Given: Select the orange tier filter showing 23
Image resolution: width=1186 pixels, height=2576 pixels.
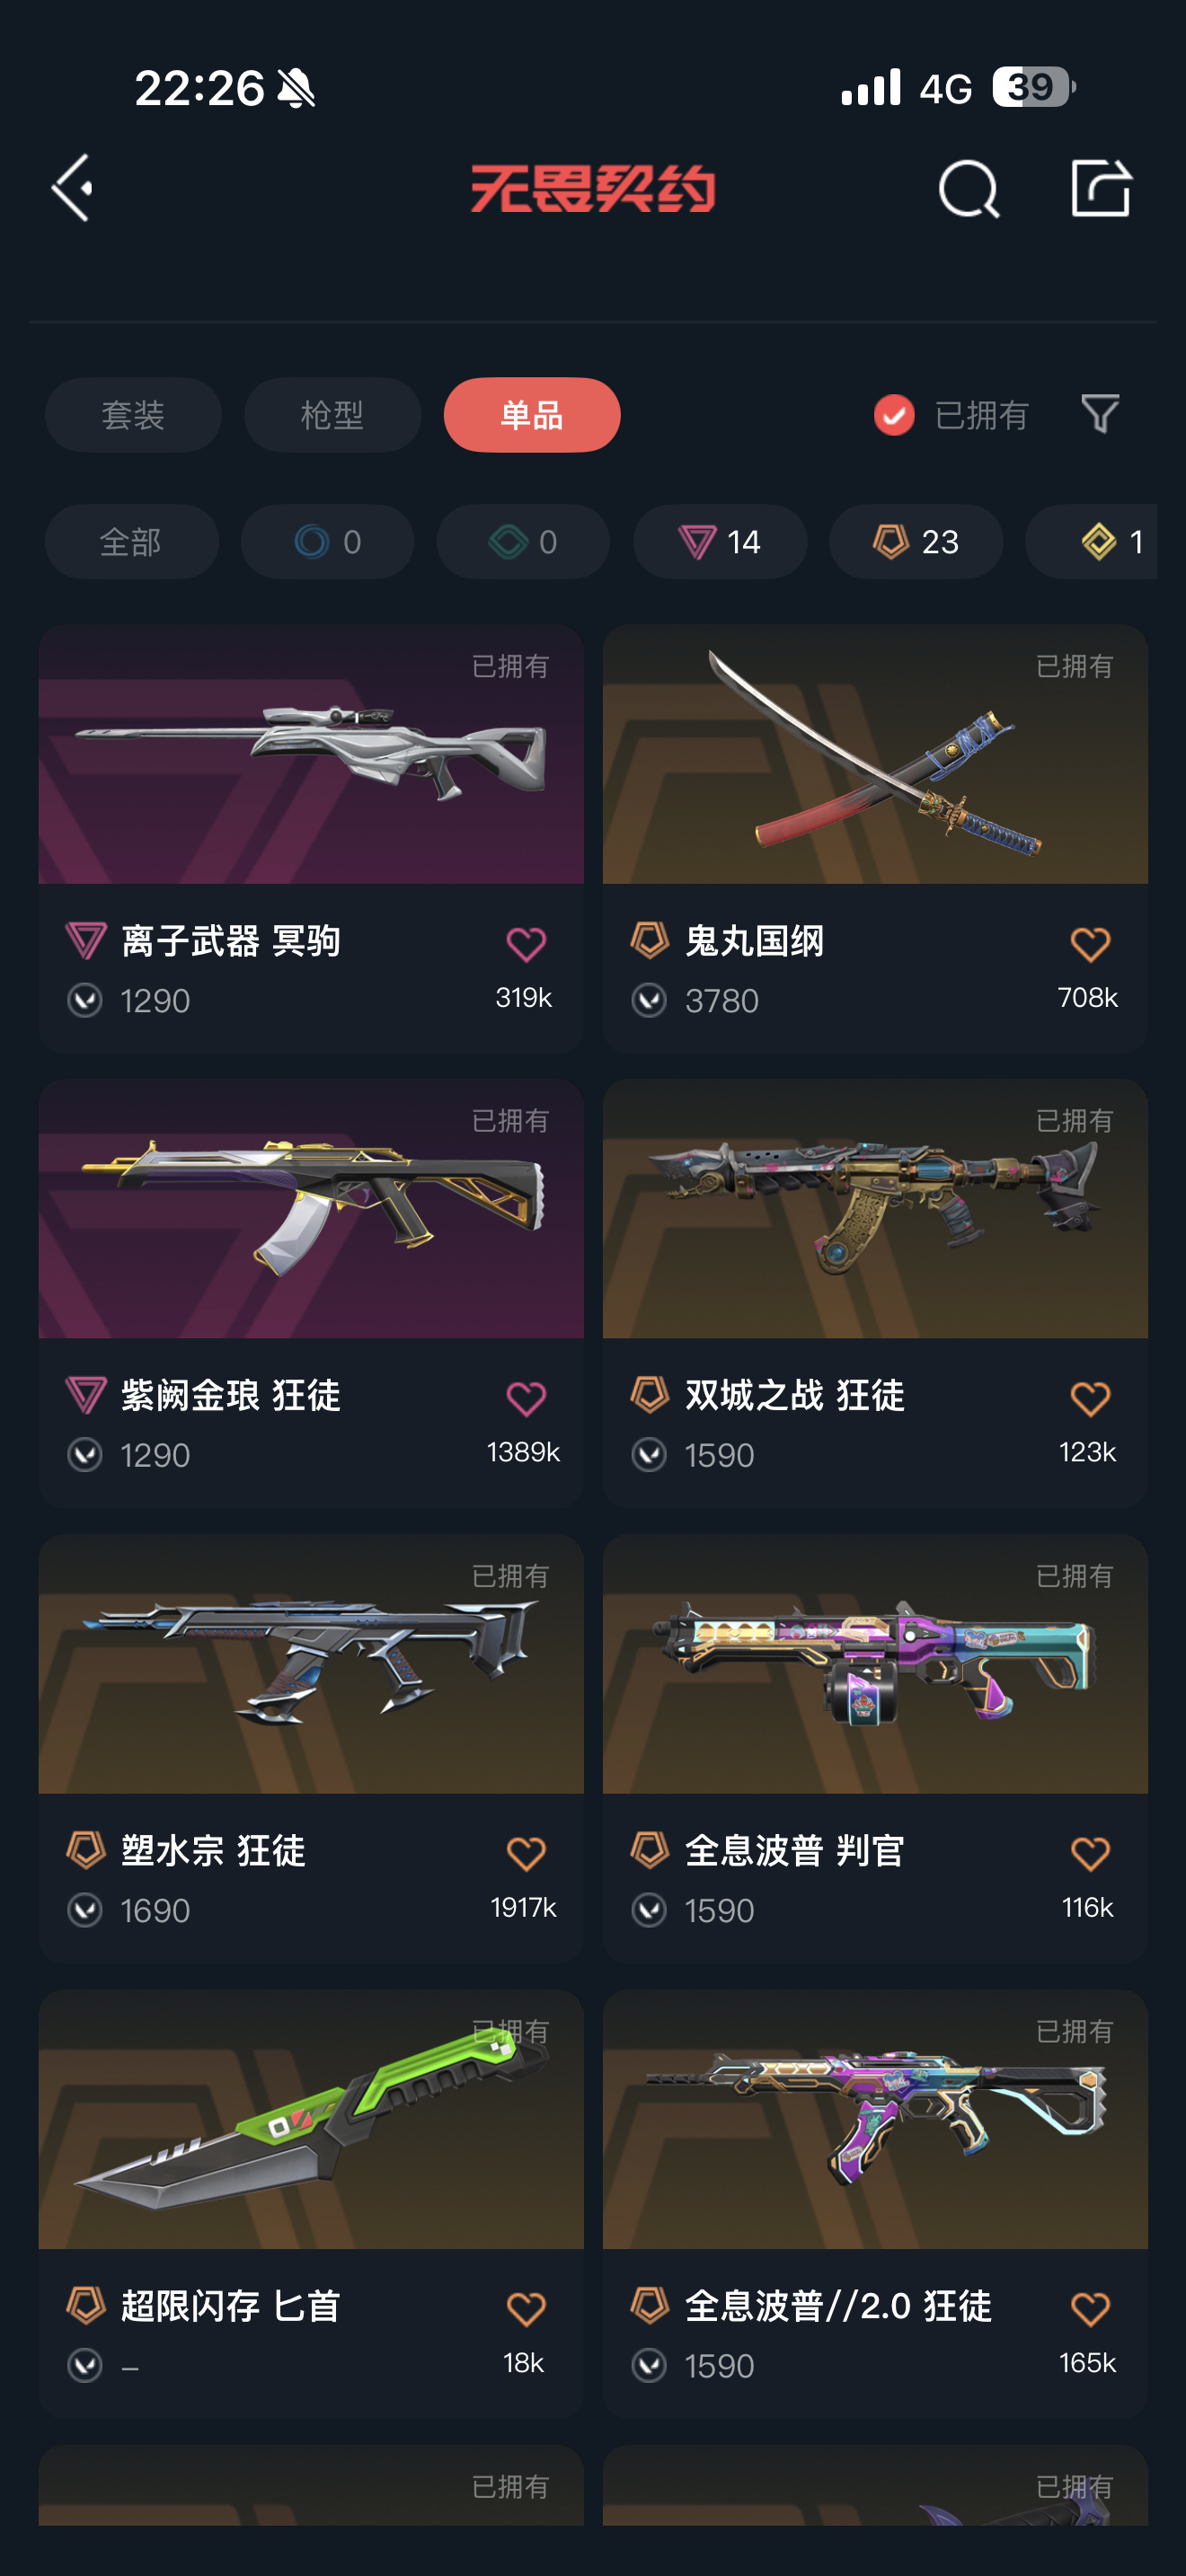Looking at the screenshot, I should tap(916, 542).
